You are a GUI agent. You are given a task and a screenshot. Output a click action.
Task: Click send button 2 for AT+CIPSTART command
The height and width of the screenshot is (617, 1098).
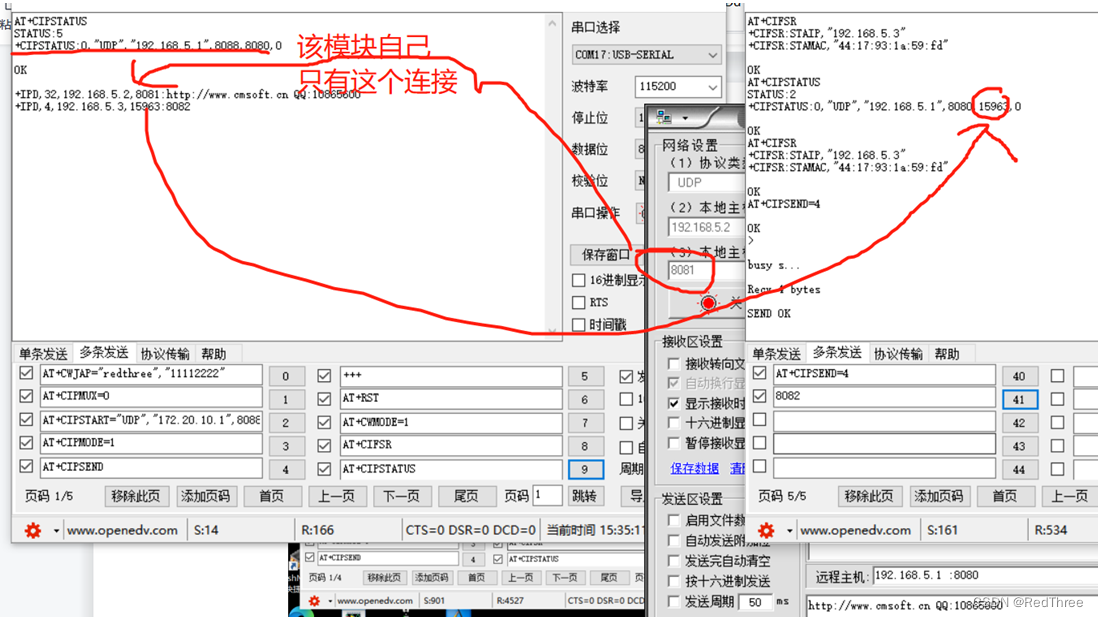pos(286,422)
